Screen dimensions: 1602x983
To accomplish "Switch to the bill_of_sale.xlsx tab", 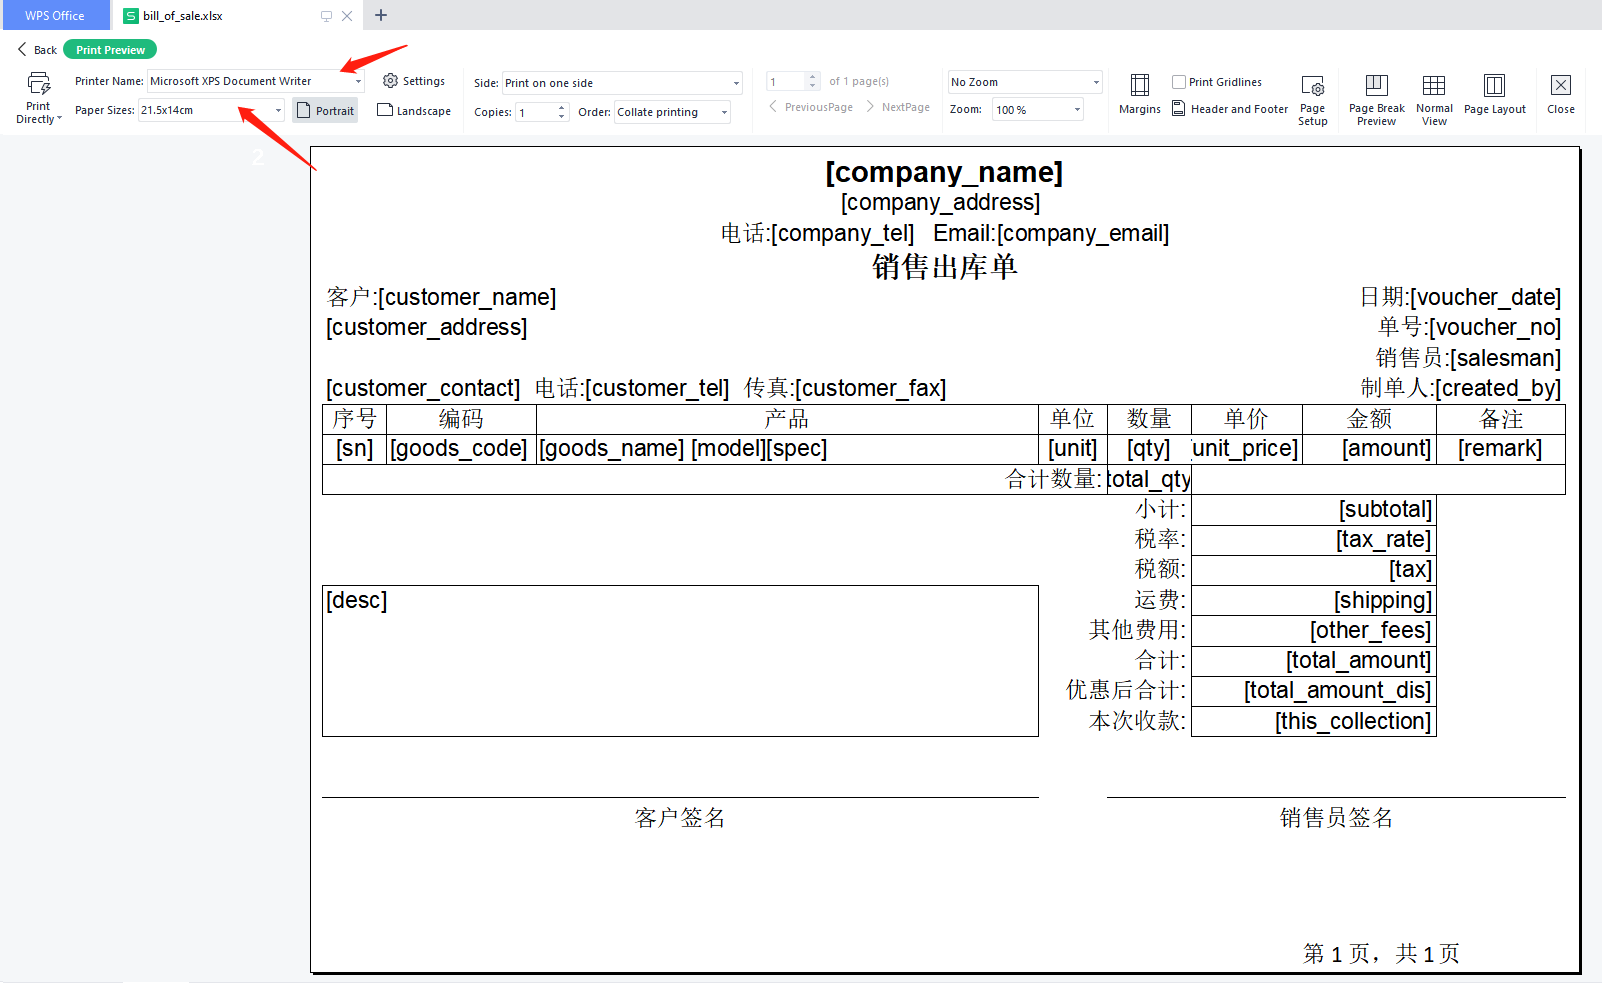I will 183,16.
